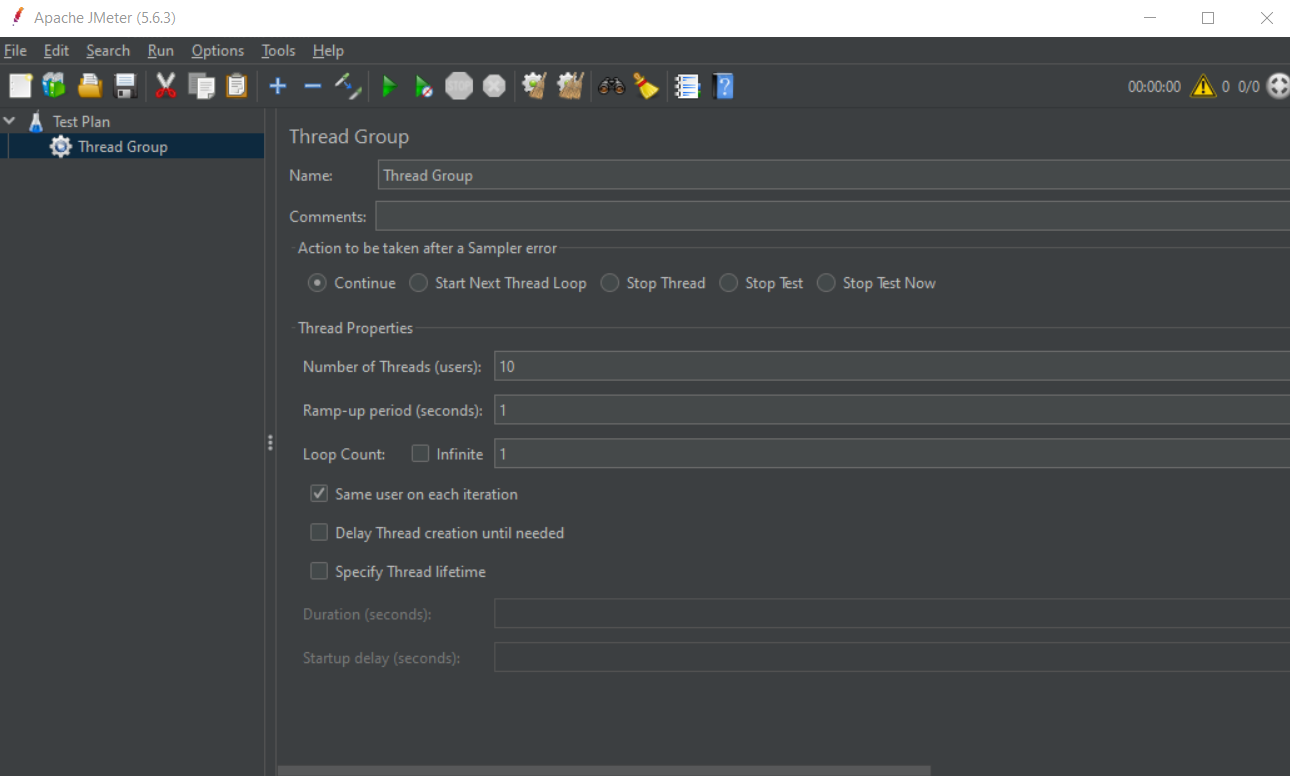Open the Options menu
1290x776 pixels.
tap(217, 51)
